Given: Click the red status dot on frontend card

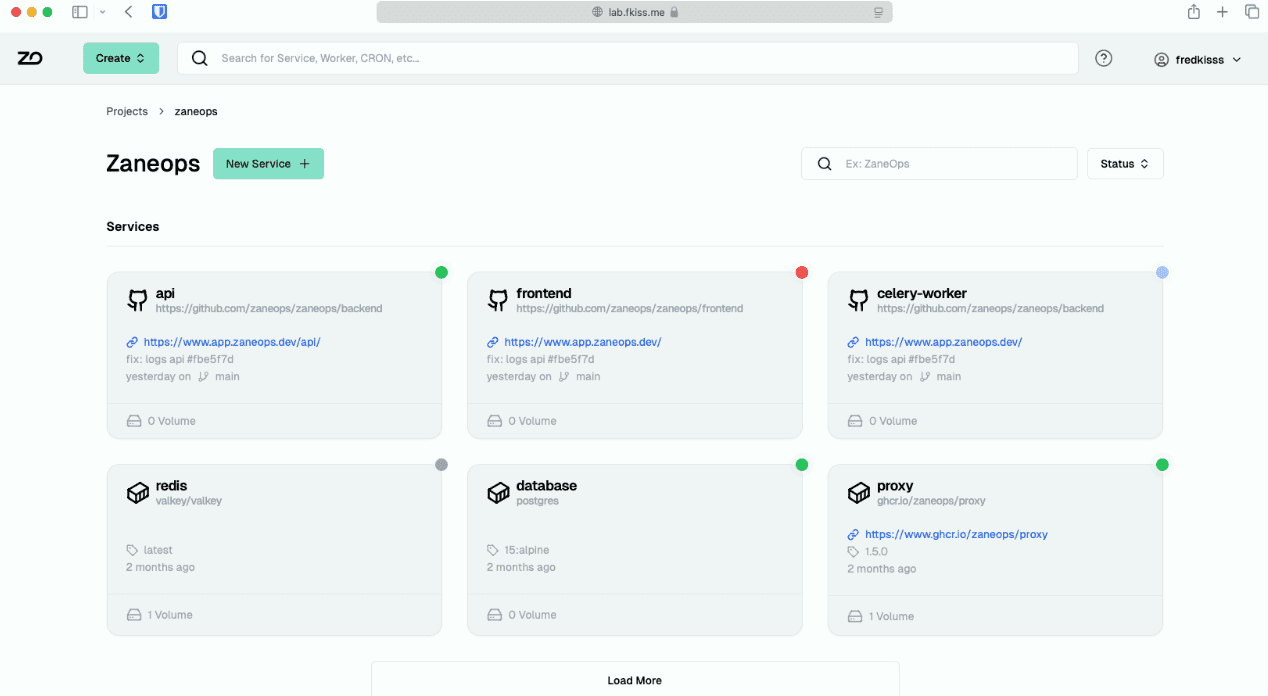Looking at the screenshot, I should coord(801,272).
